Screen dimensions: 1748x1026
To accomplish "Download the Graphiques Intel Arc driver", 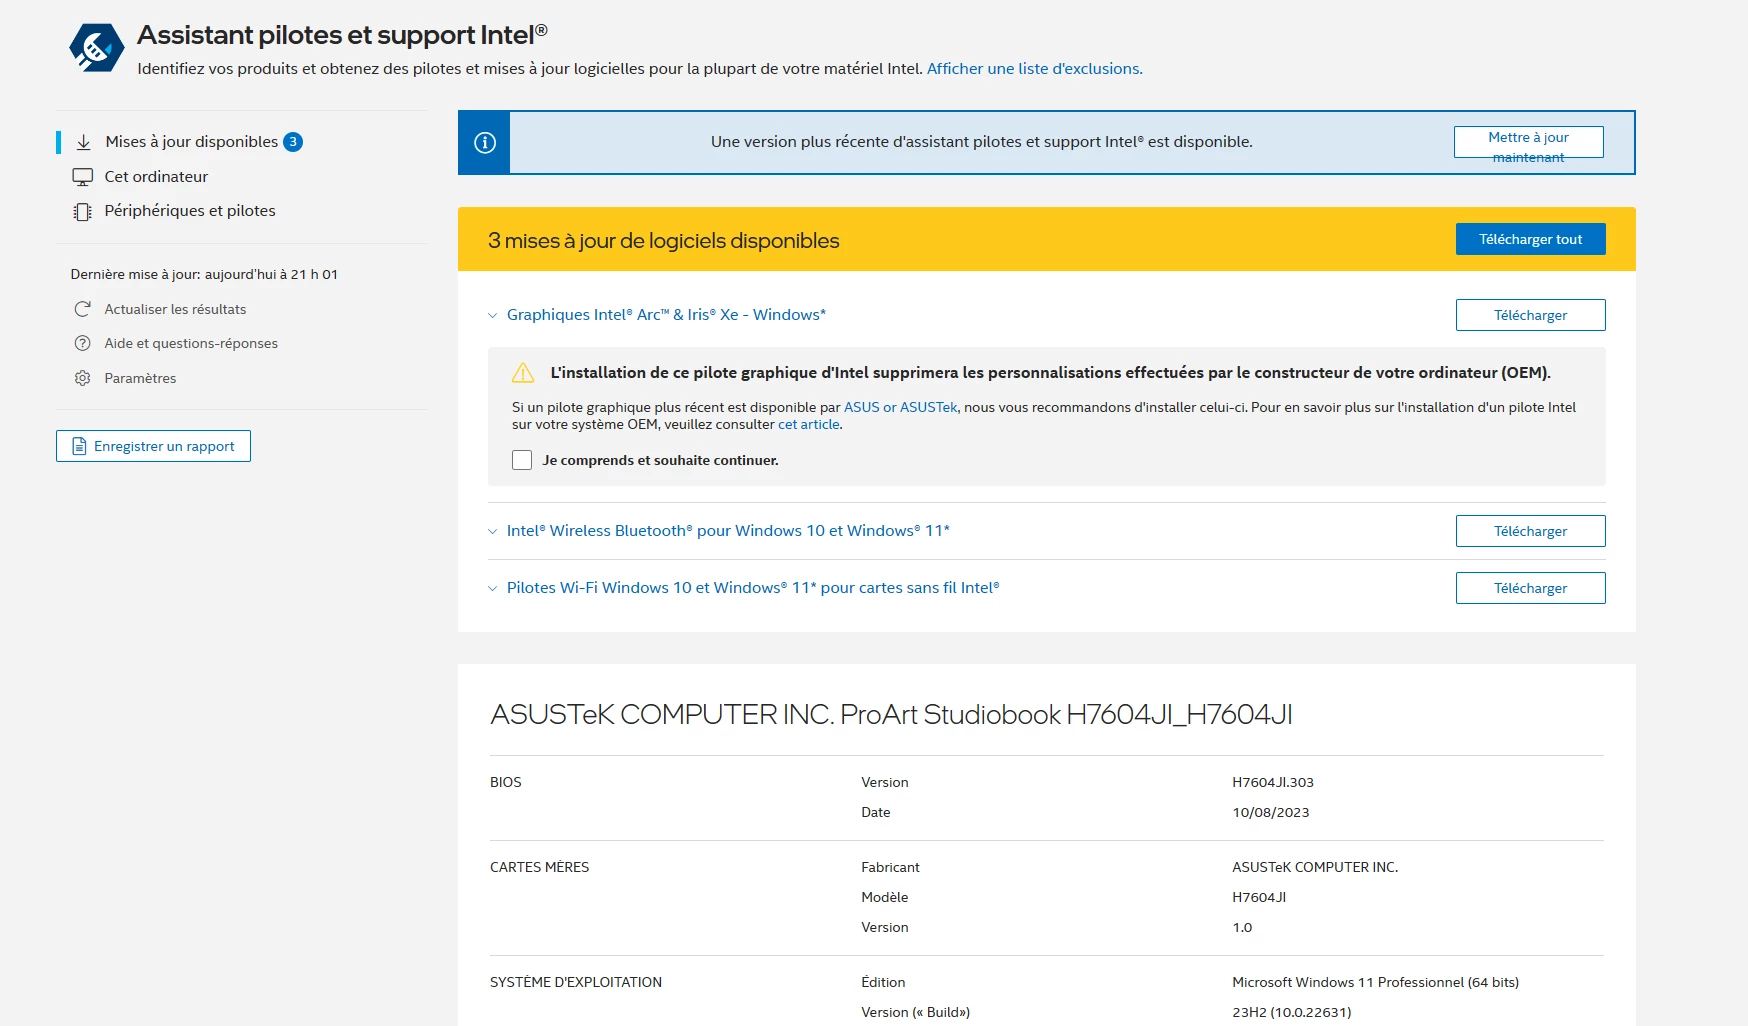I will 1530,315.
